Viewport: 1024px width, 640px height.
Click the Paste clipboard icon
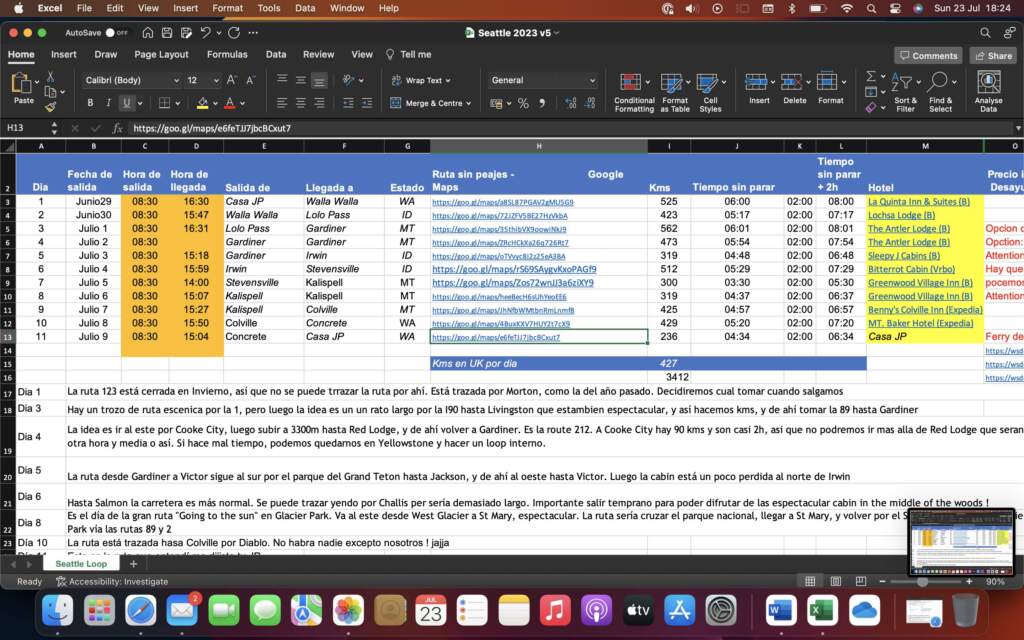pos(21,84)
